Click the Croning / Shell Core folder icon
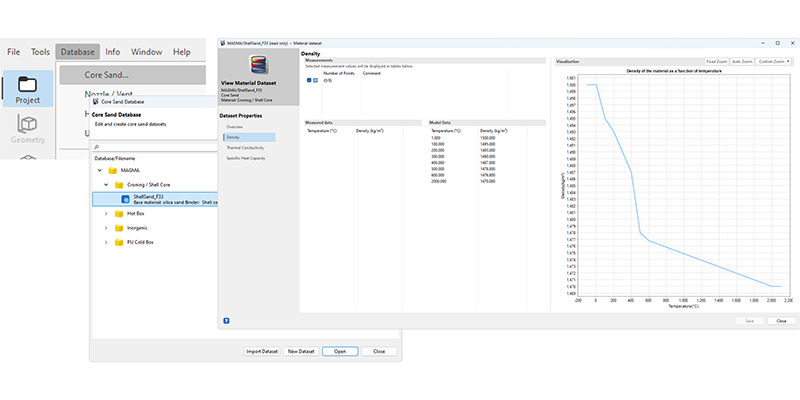Image resolution: width=800 pixels, height=400 pixels. [x=119, y=185]
